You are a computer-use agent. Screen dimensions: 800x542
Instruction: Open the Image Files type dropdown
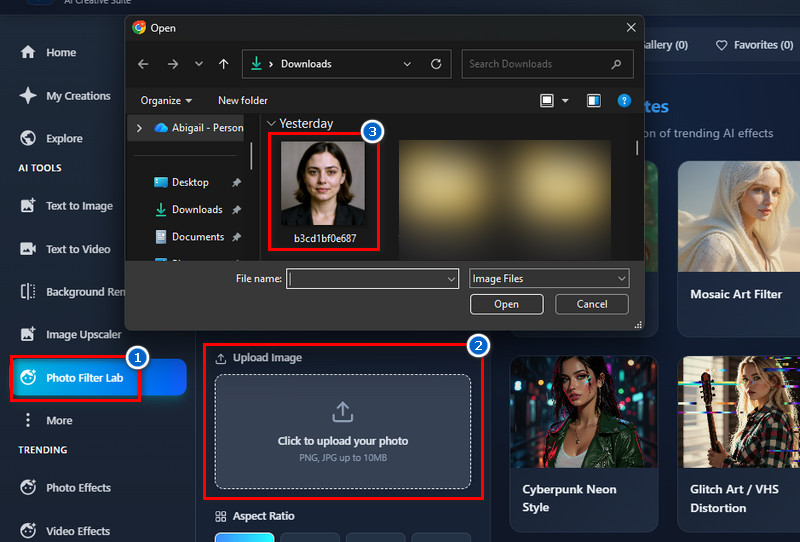[549, 279]
